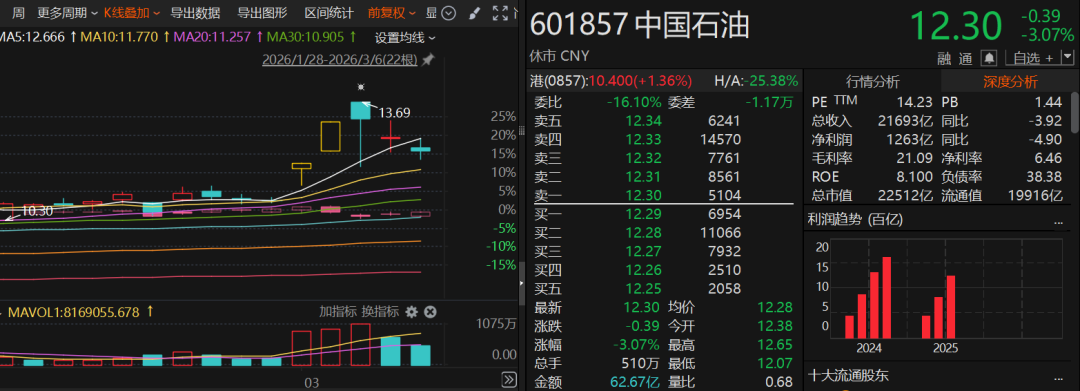Click the tallest cyan candle labeled 13.69
The height and width of the screenshot is (391, 1080).
point(360,110)
